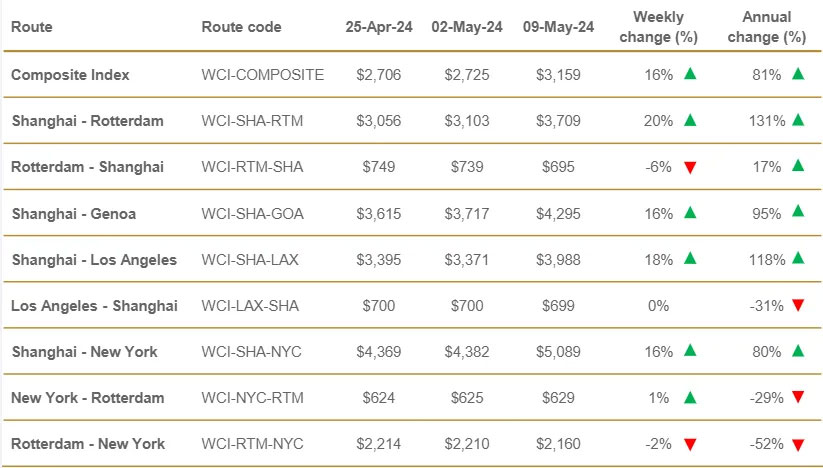Image resolution: width=823 pixels, height=468 pixels.
Task: Click green annual arrow for Shanghai - Genoa
Action: [798, 212]
